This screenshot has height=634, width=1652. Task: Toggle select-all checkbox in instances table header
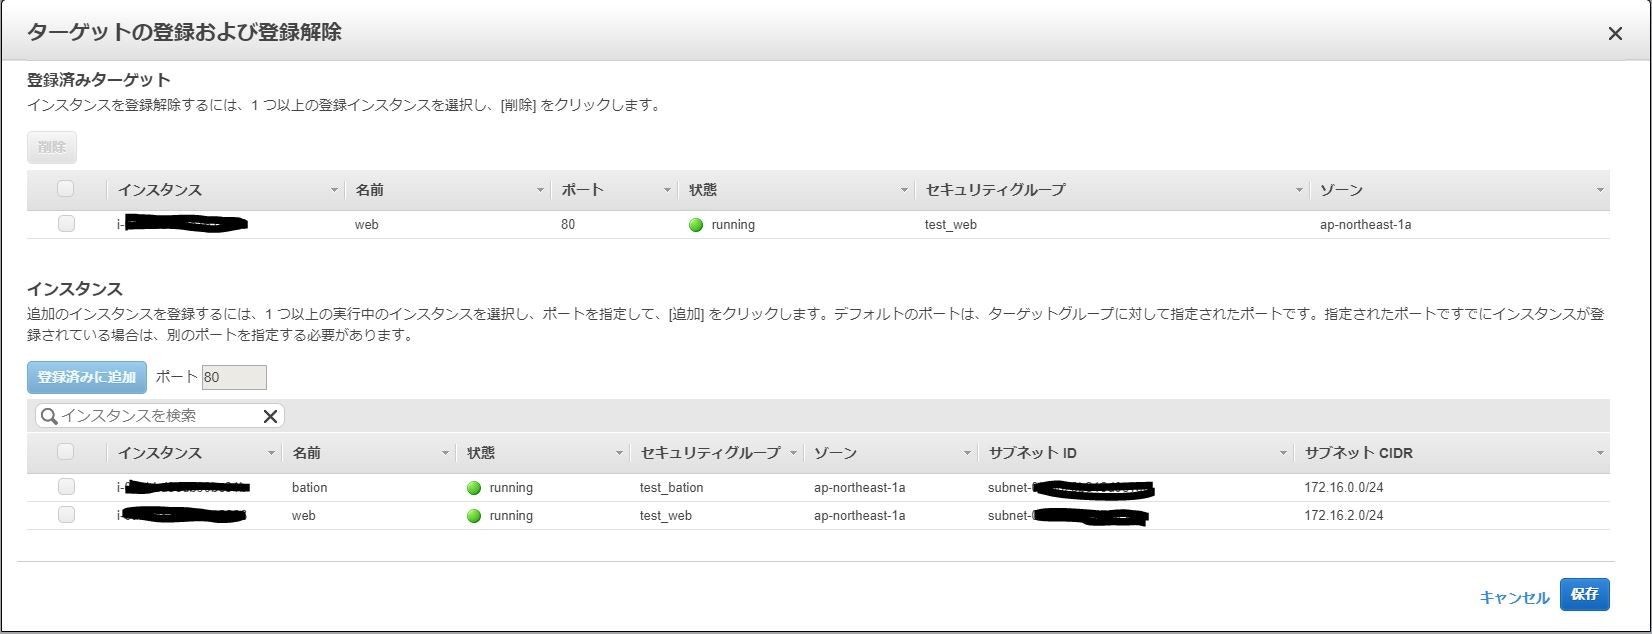click(x=66, y=452)
